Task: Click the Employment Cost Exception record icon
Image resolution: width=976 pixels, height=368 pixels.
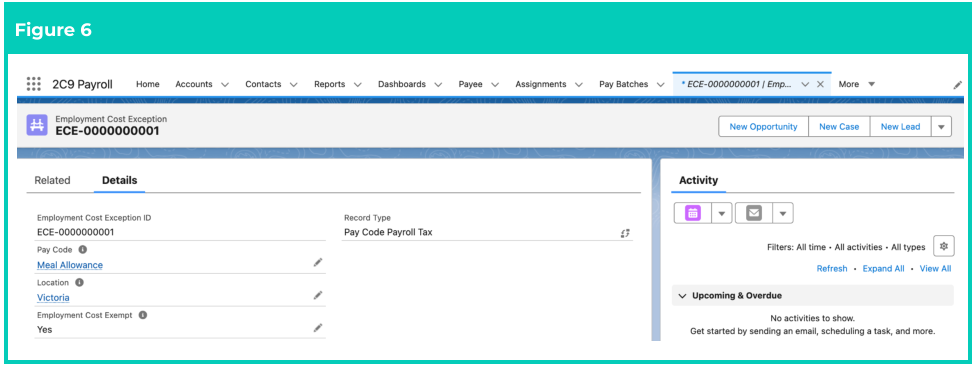Action: [37, 125]
